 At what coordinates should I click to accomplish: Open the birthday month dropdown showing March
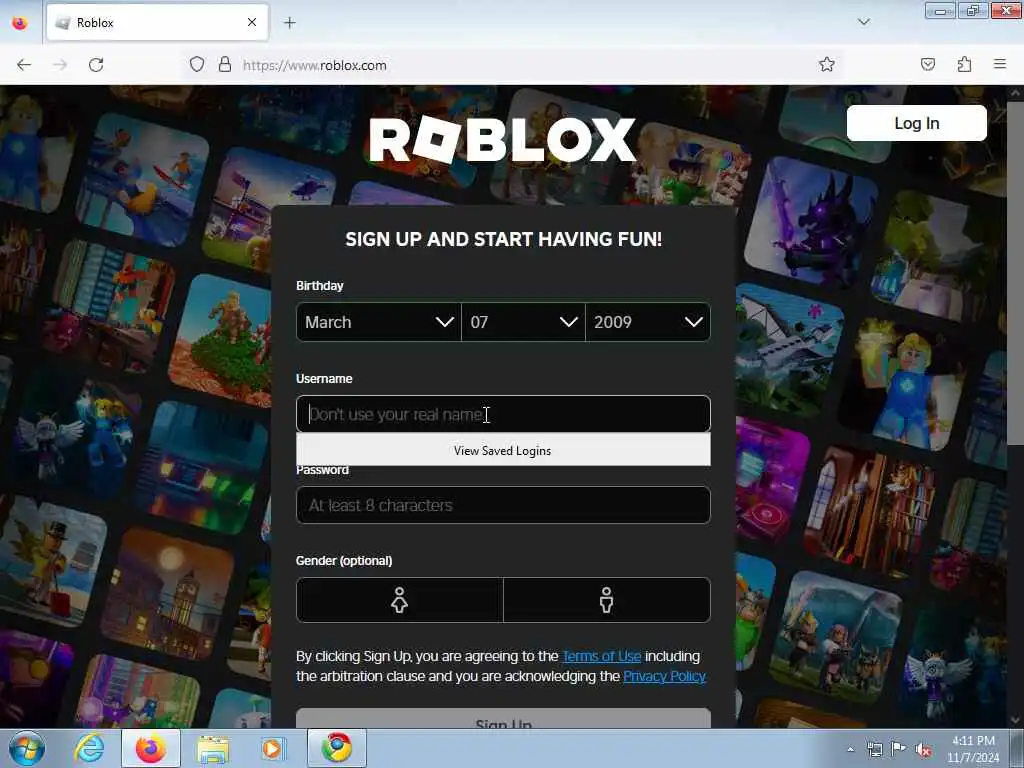(x=379, y=322)
